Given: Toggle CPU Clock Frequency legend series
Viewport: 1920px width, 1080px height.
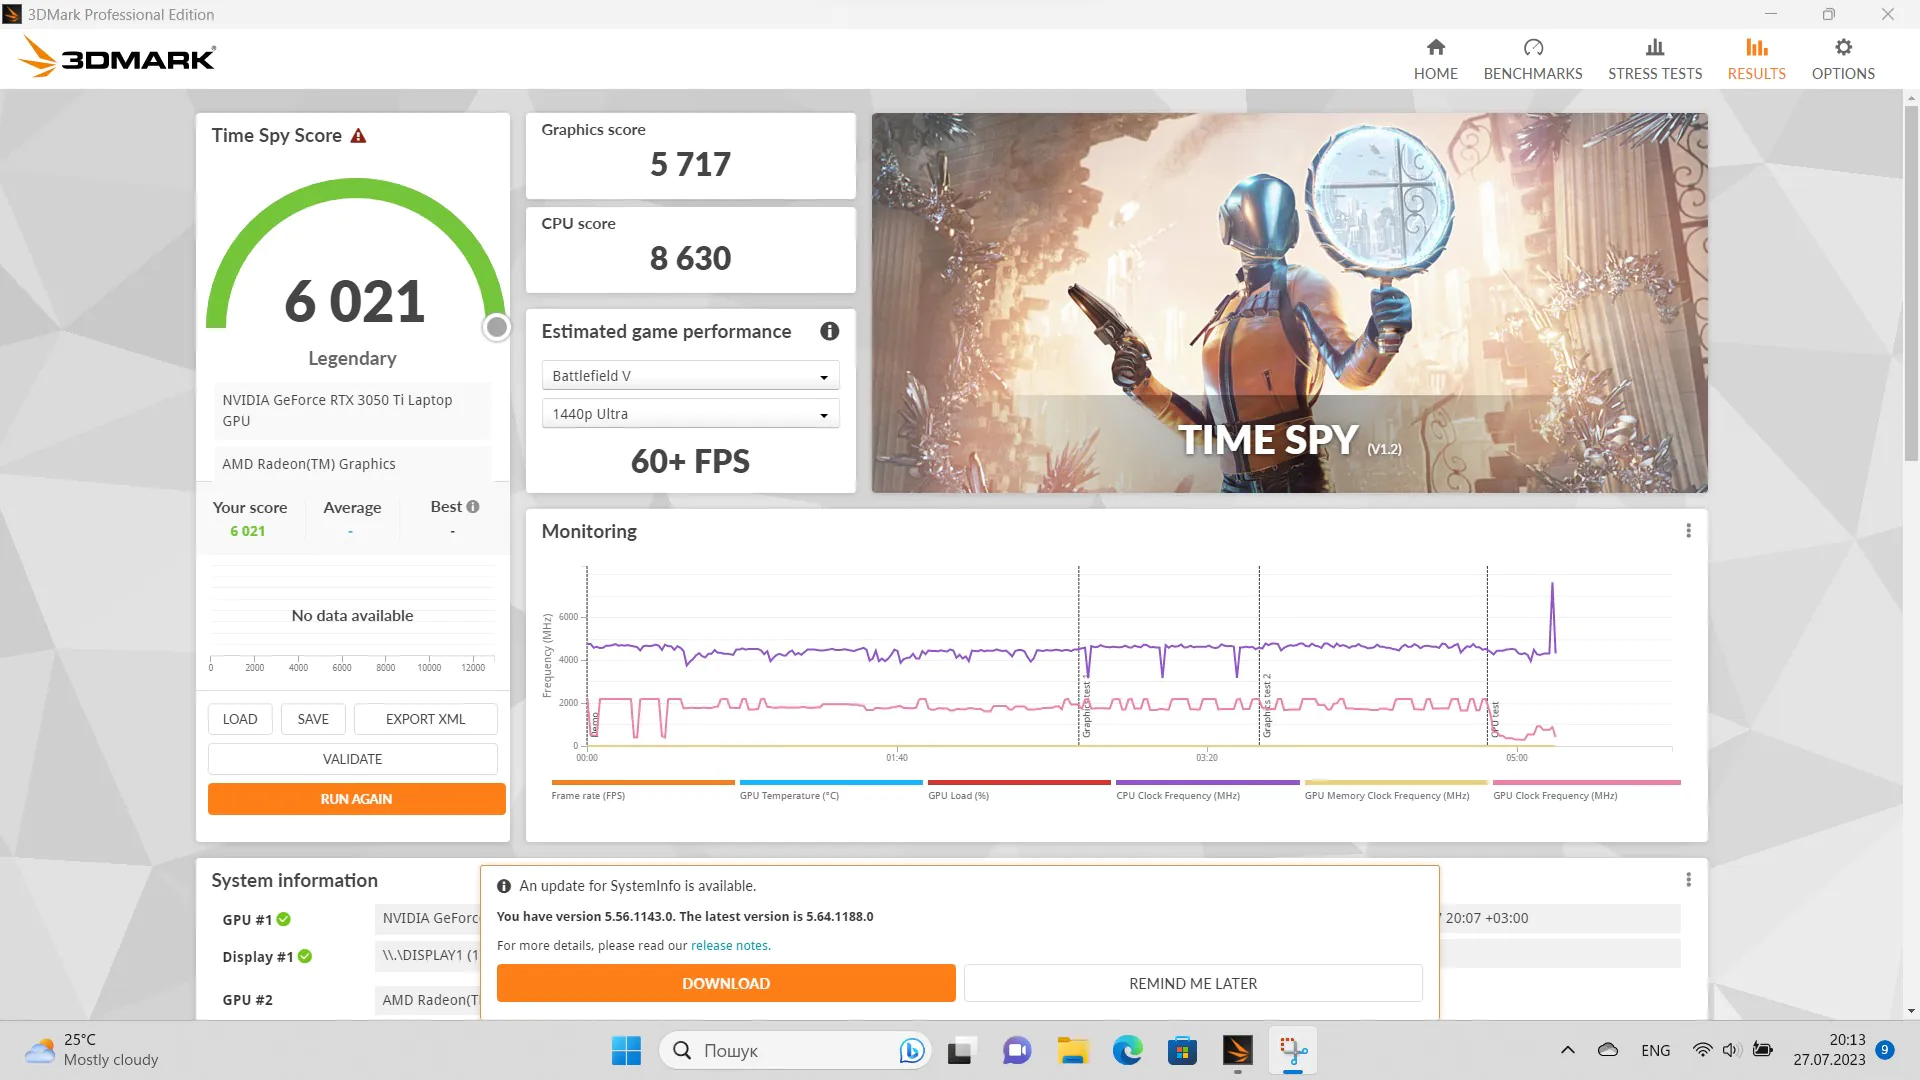Looking at the screenshot, I should tap(1207, 790).
